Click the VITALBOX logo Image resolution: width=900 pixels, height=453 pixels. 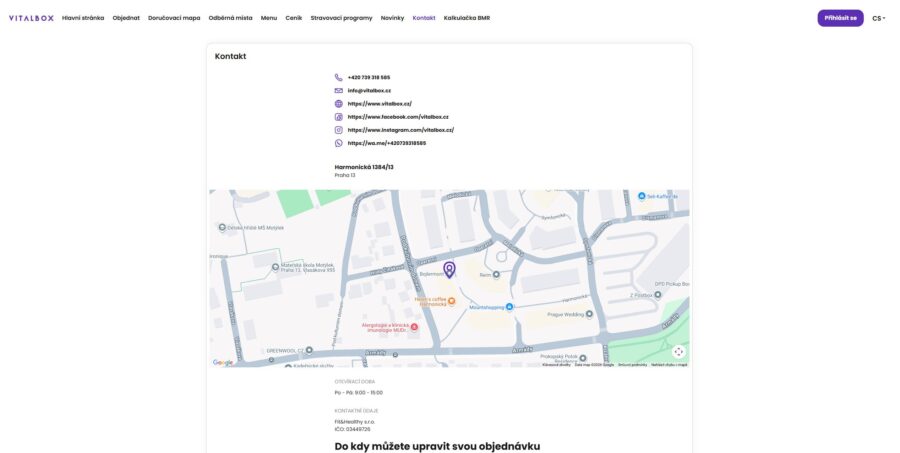pyautogui.click(x=31, y=18)
